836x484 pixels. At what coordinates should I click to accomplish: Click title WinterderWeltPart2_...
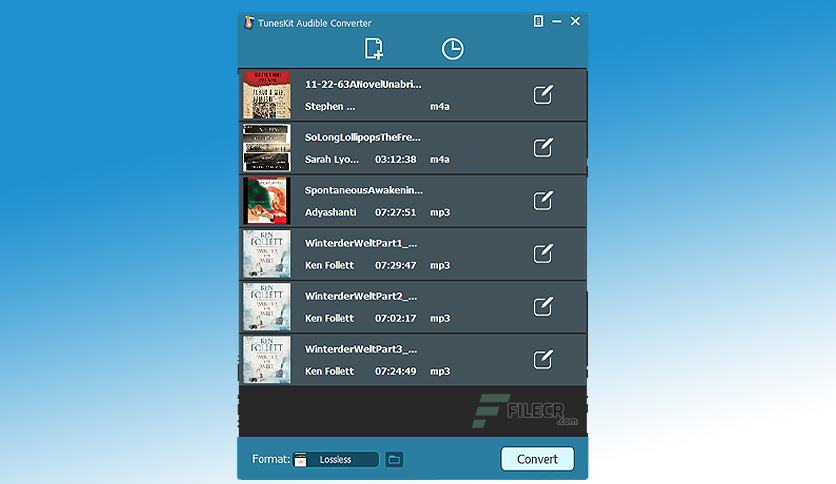(361, 296)
